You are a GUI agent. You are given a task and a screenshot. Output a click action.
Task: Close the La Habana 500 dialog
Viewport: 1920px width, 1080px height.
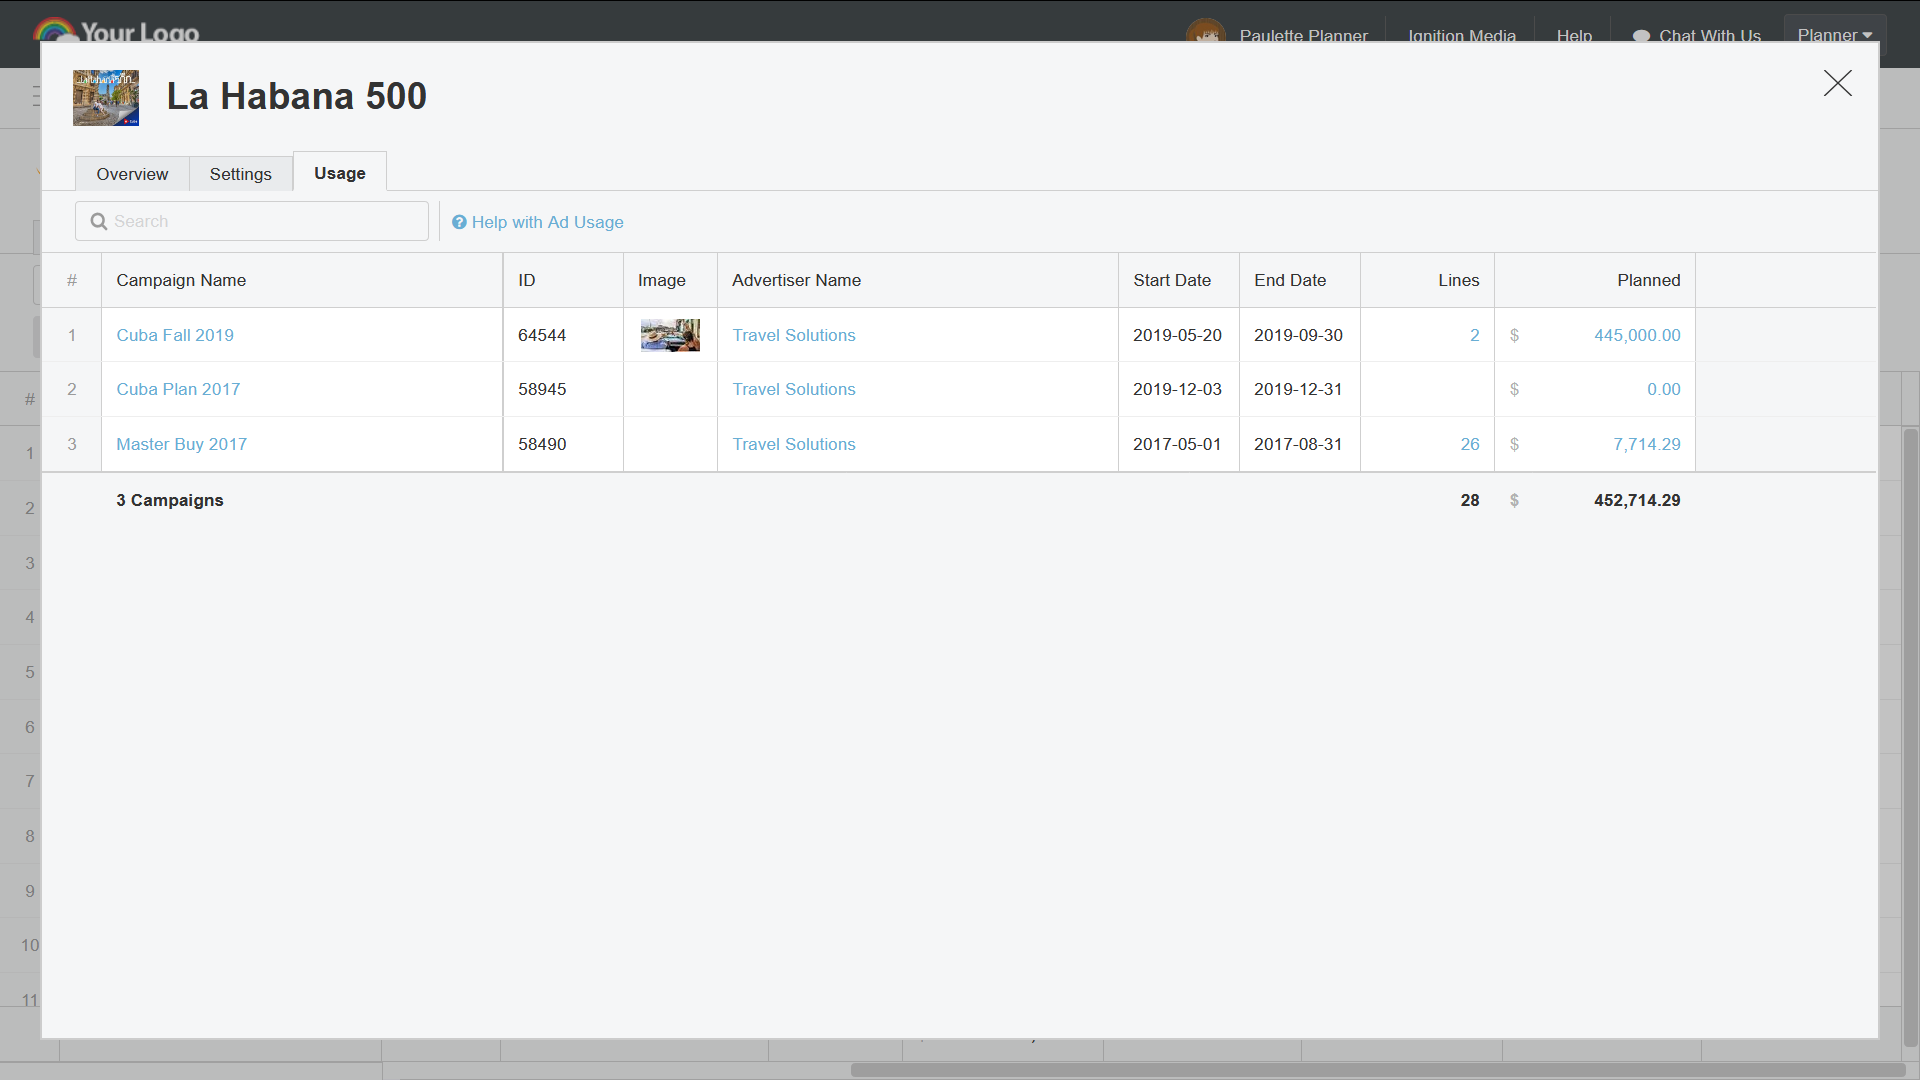[1837, 83]
